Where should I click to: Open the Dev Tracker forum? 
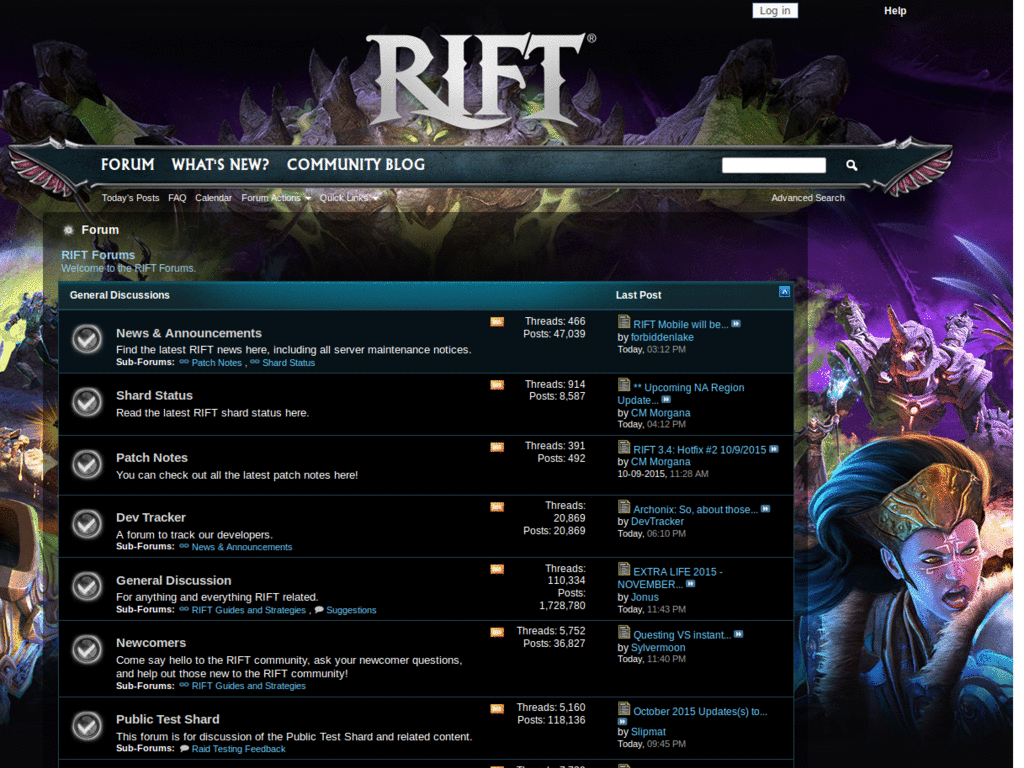click(151, 517)
